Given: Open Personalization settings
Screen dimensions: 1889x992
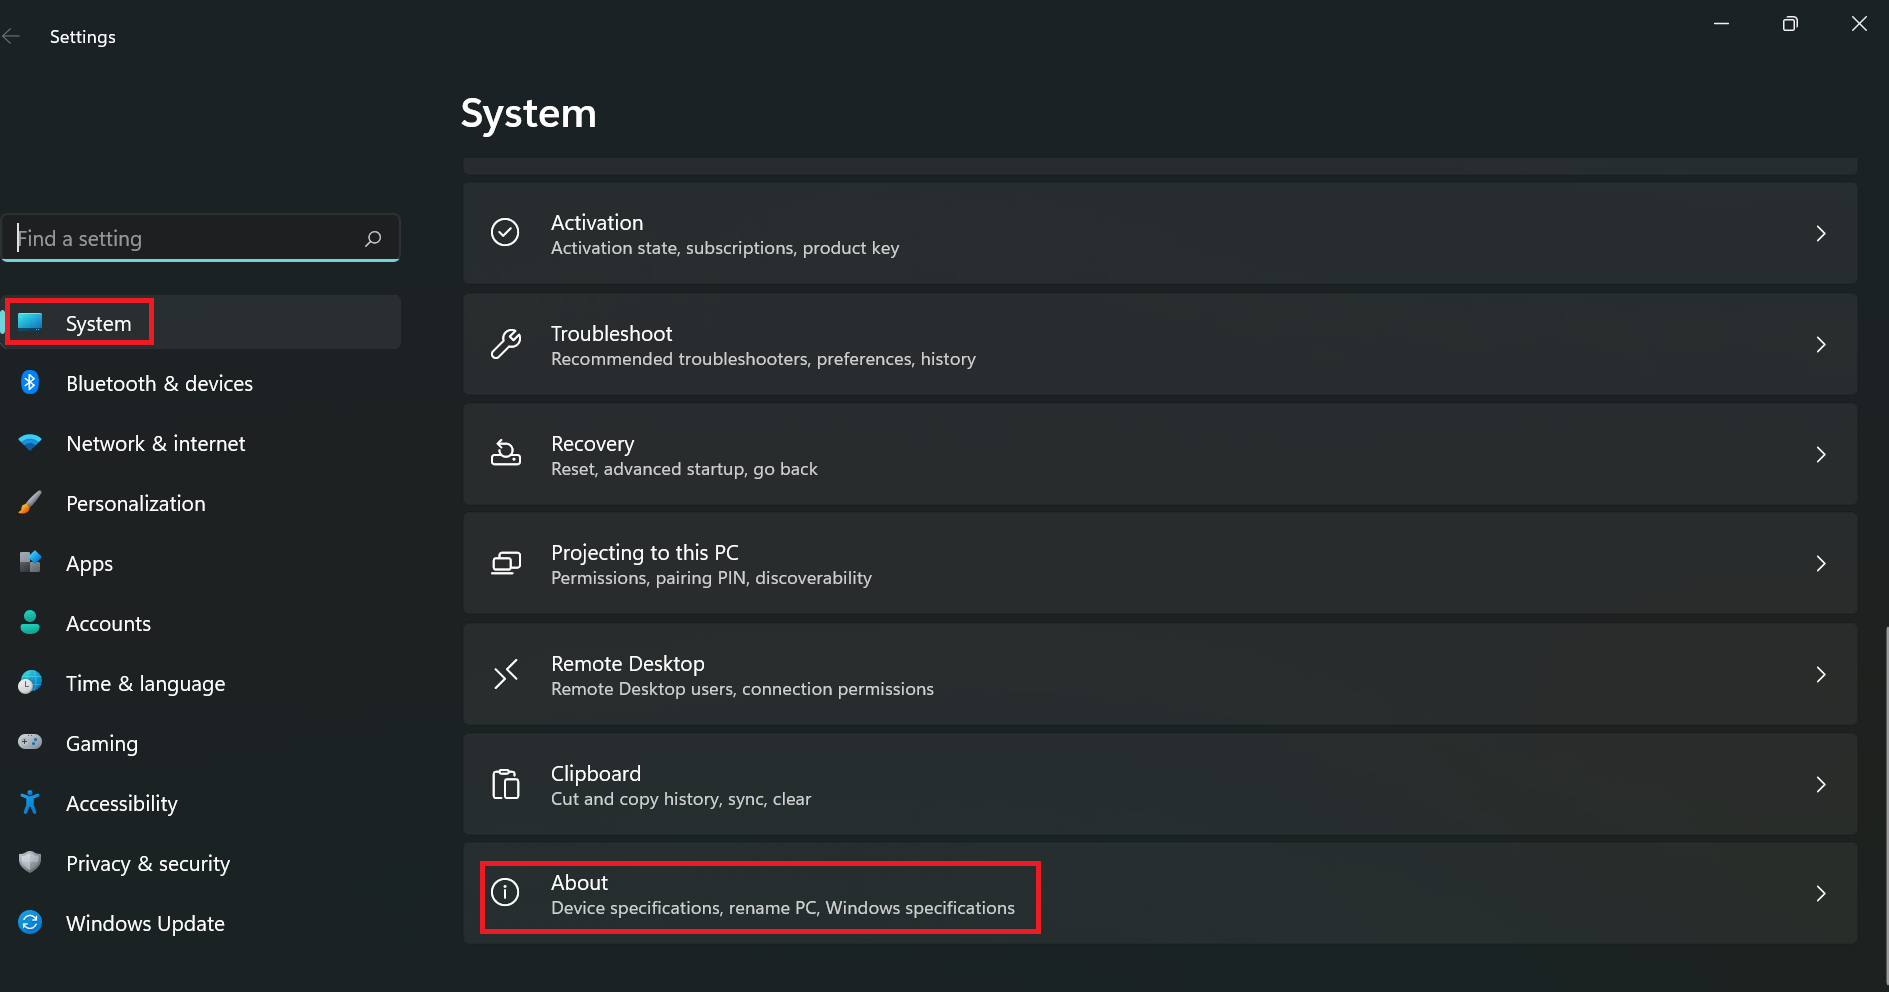Looking at the screenshot, I should [201, 503].
